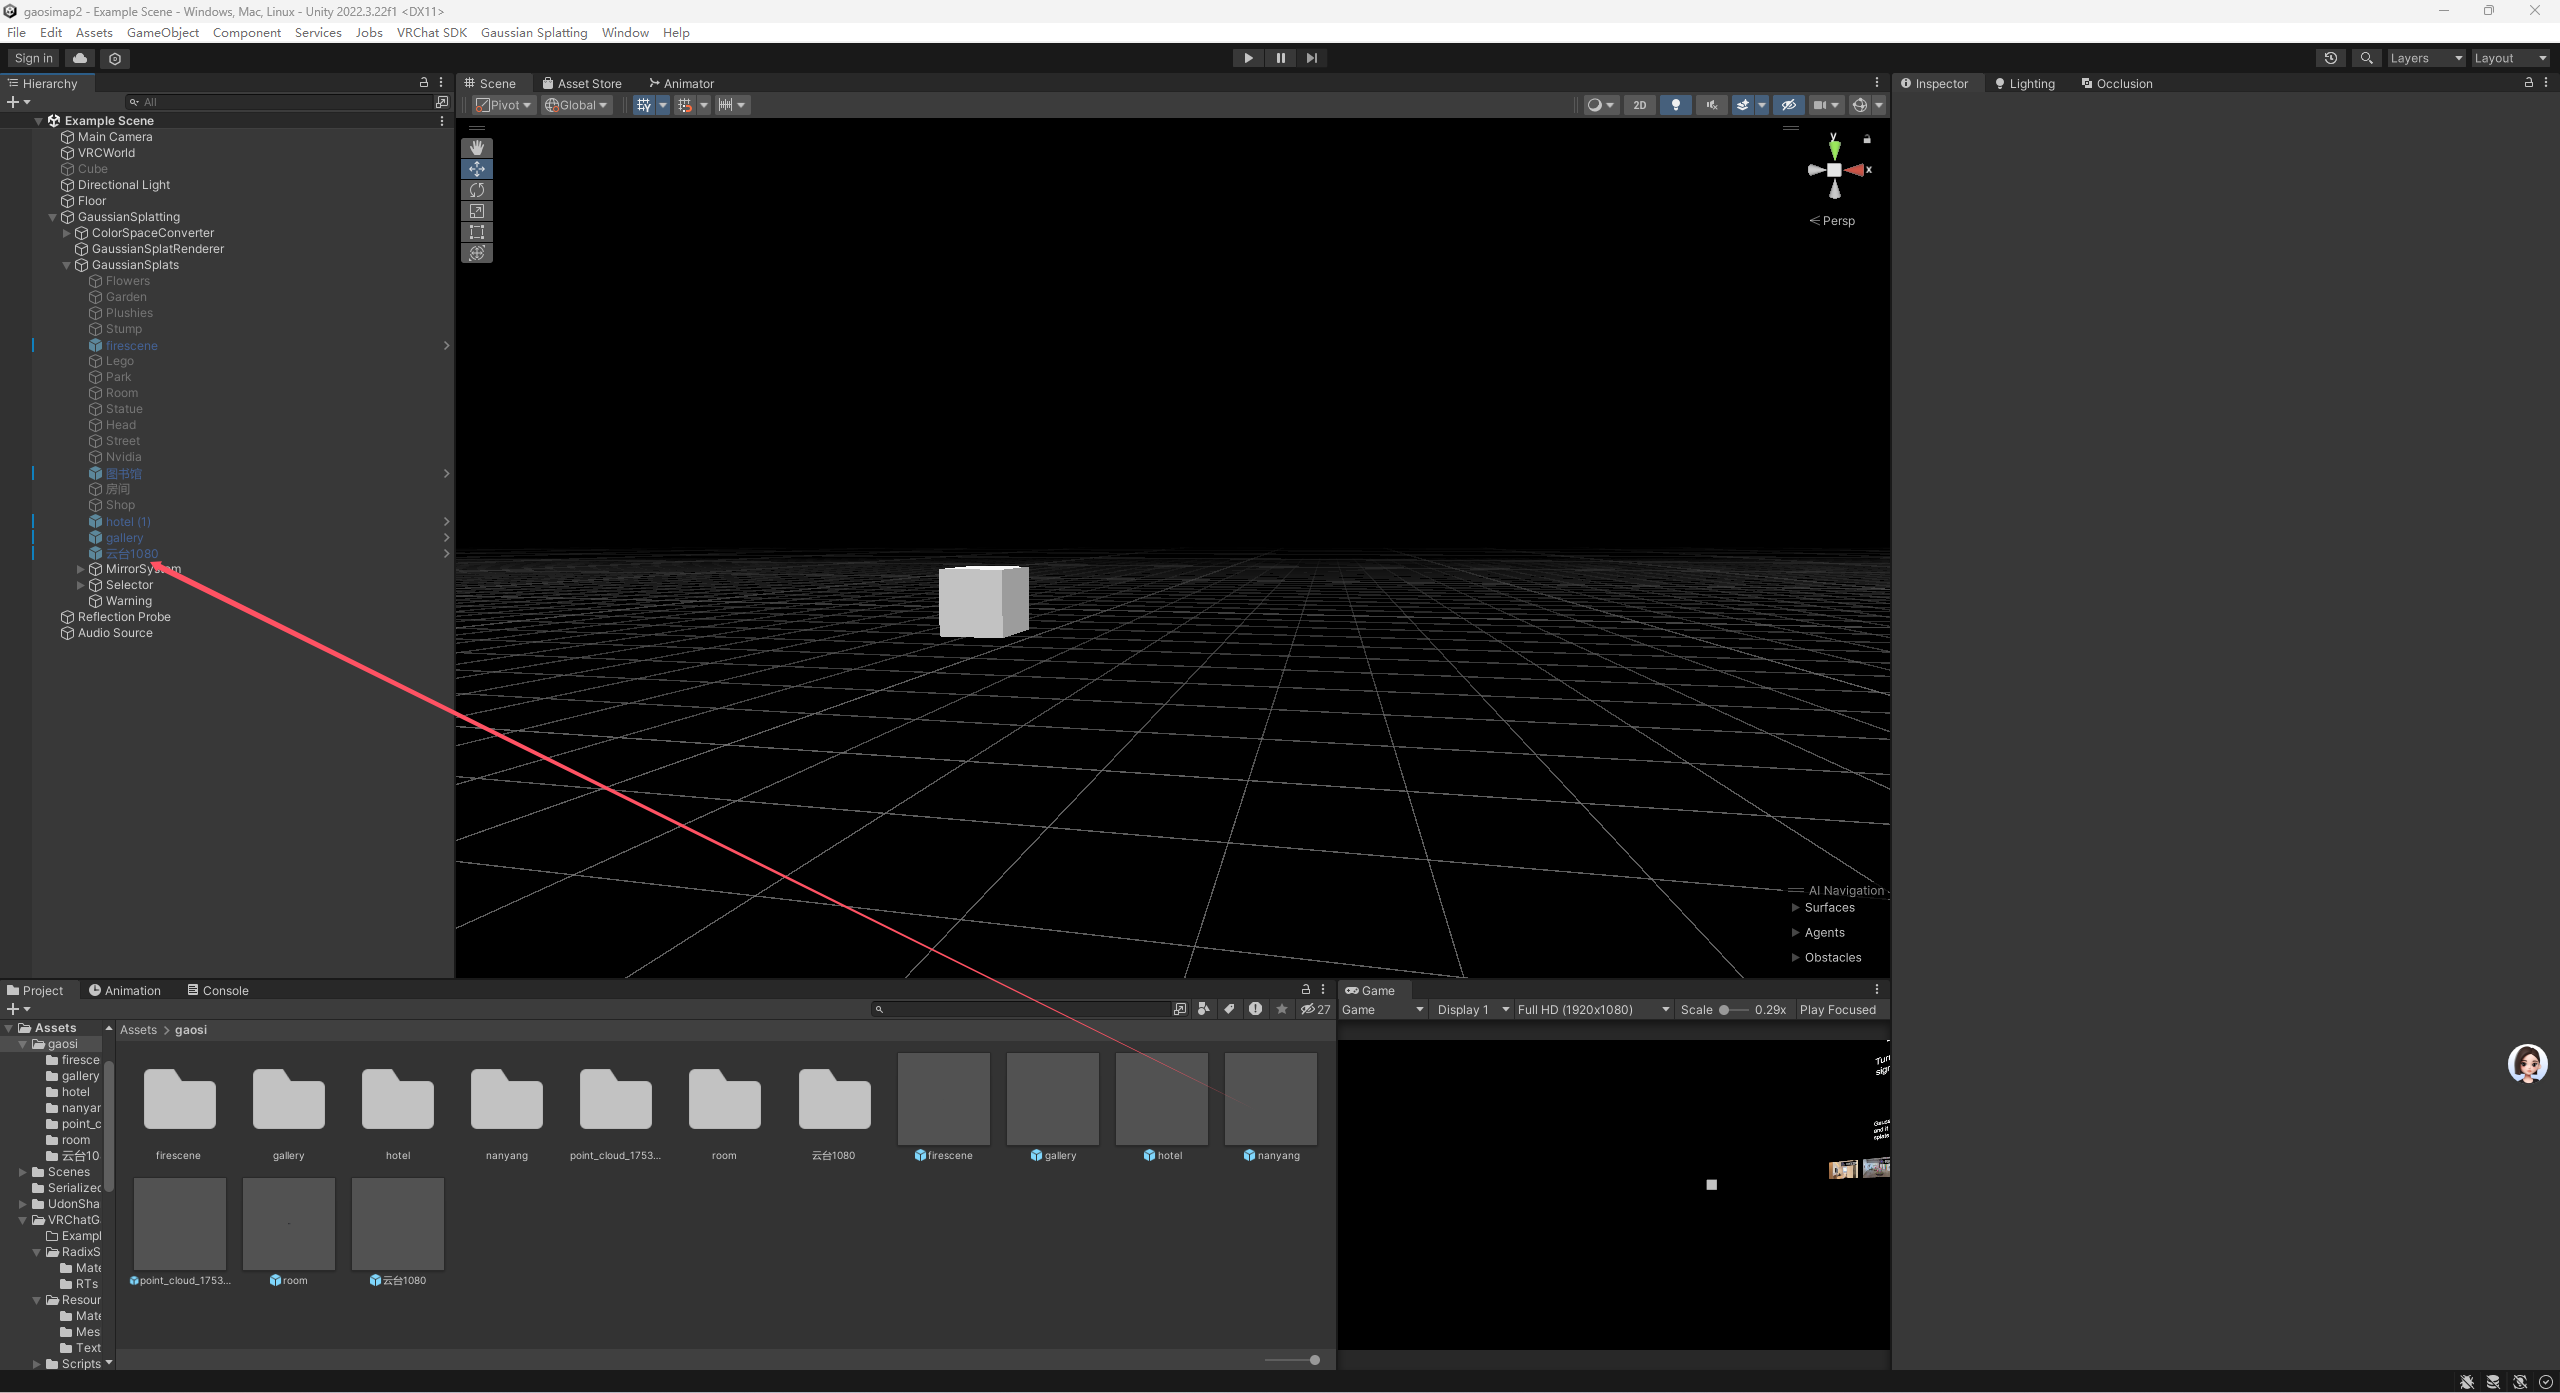Click the cloud services icon
The width and height of the screenshot is (2560, 1393).
(80, 58)
